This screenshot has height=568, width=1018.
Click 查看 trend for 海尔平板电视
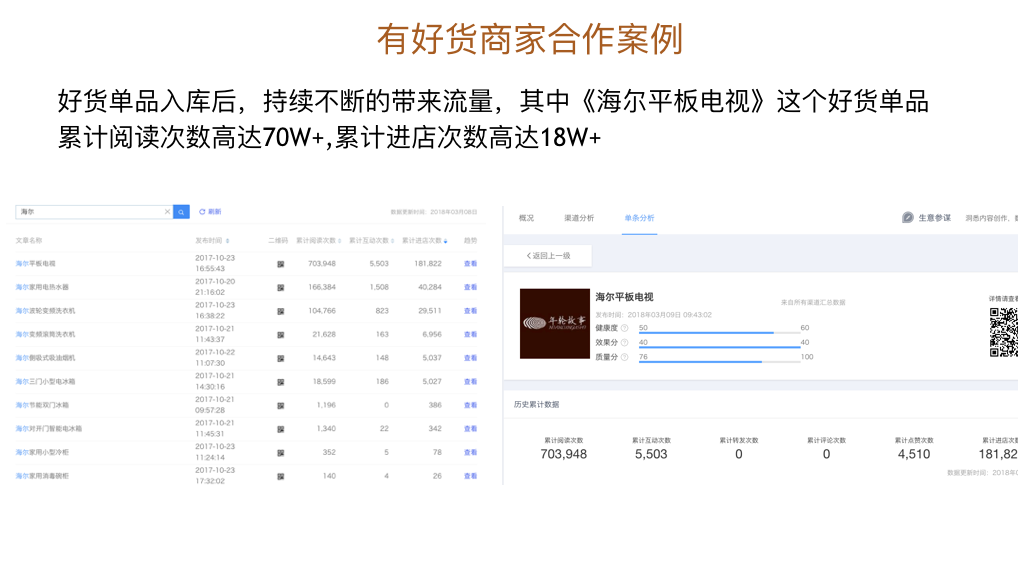[x=471, y=264]
